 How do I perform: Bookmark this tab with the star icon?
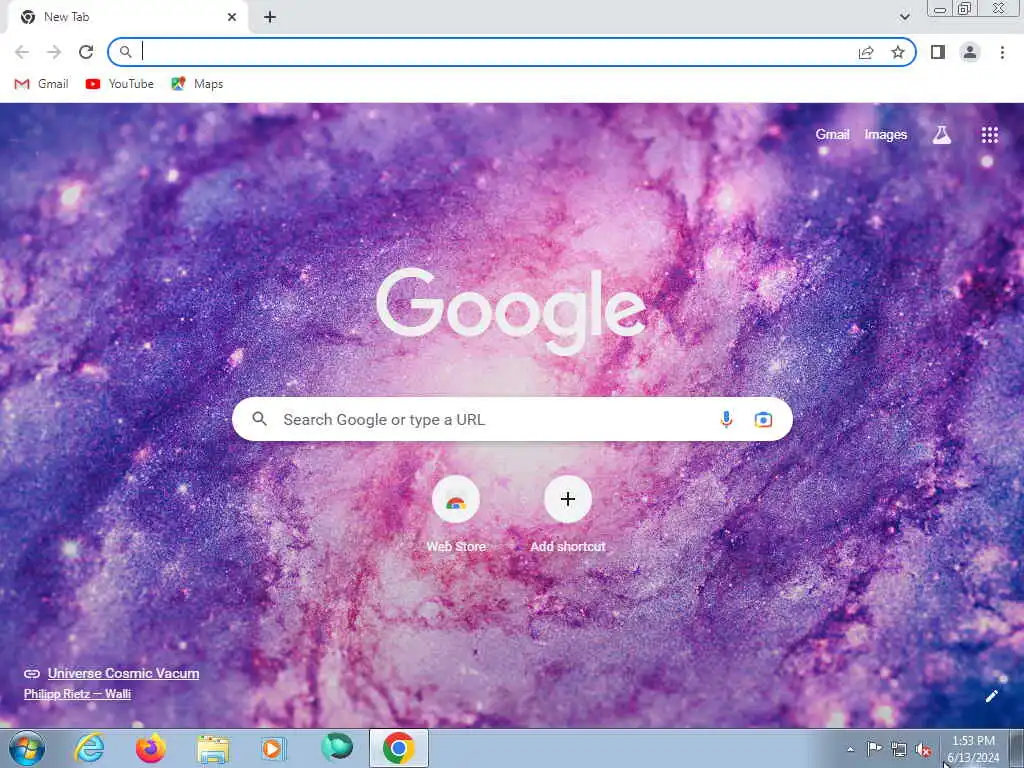coord(898,52)
